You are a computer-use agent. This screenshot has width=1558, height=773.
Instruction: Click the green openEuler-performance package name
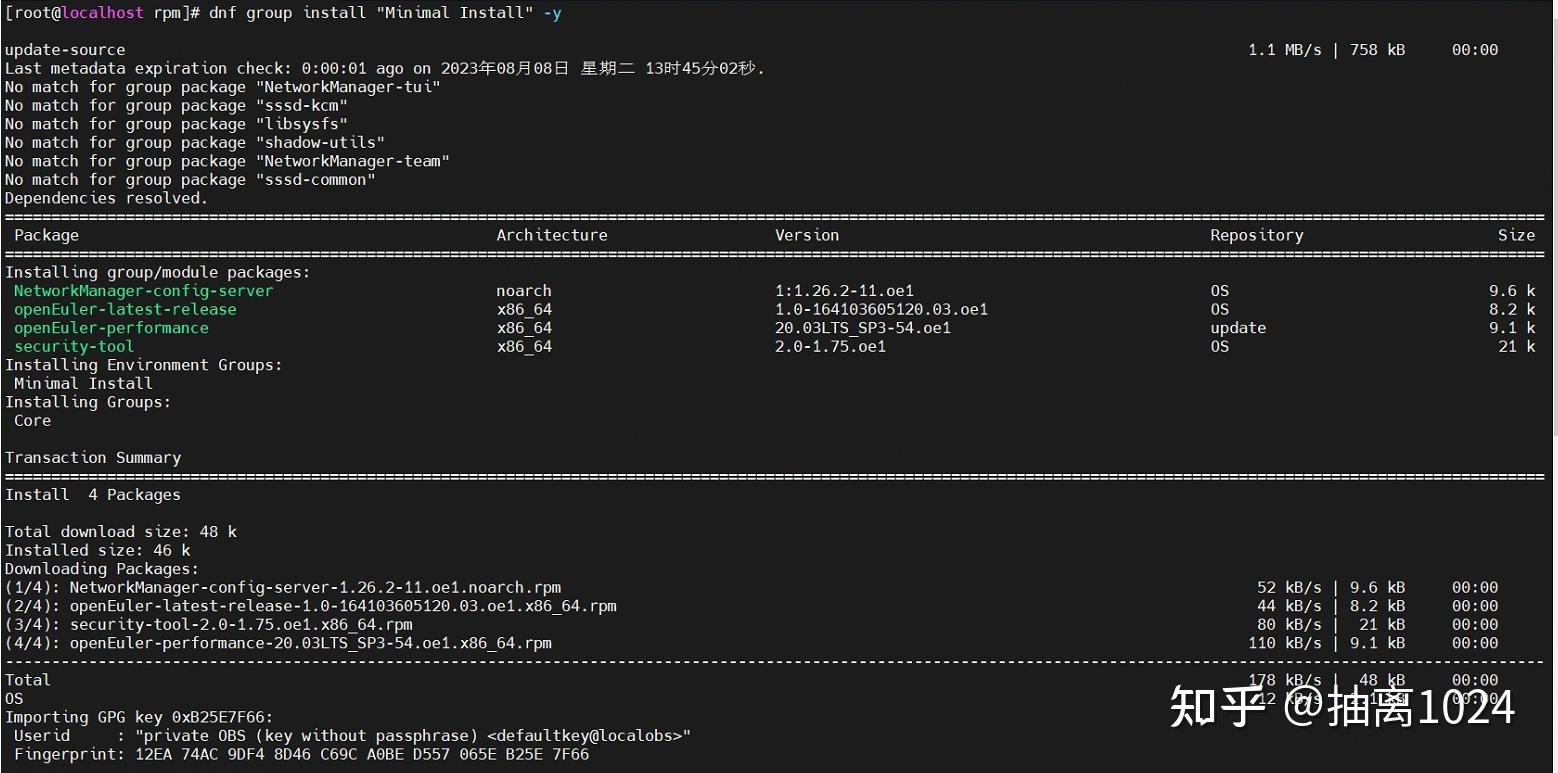[111, 328]
